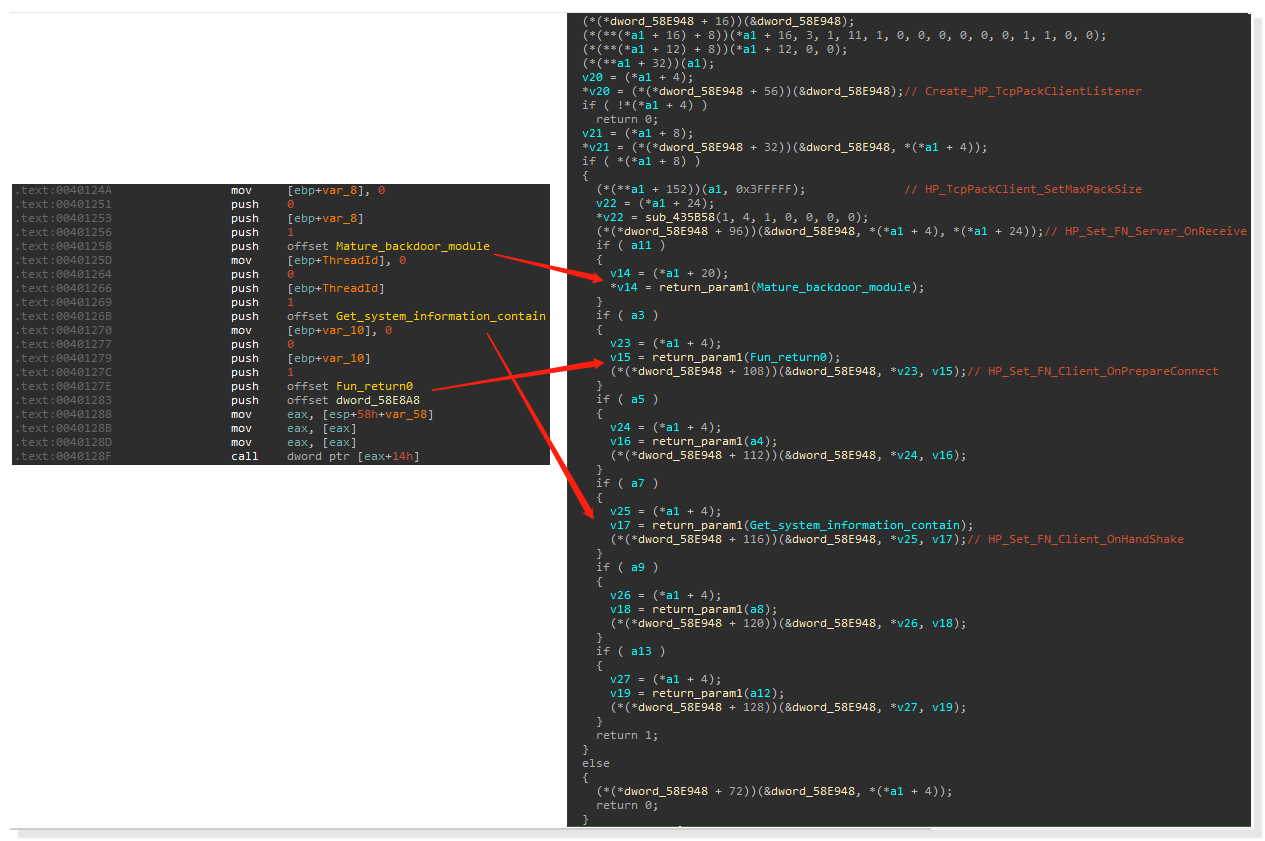Click Get_system_information_contain offset in the disassembly

440,316
